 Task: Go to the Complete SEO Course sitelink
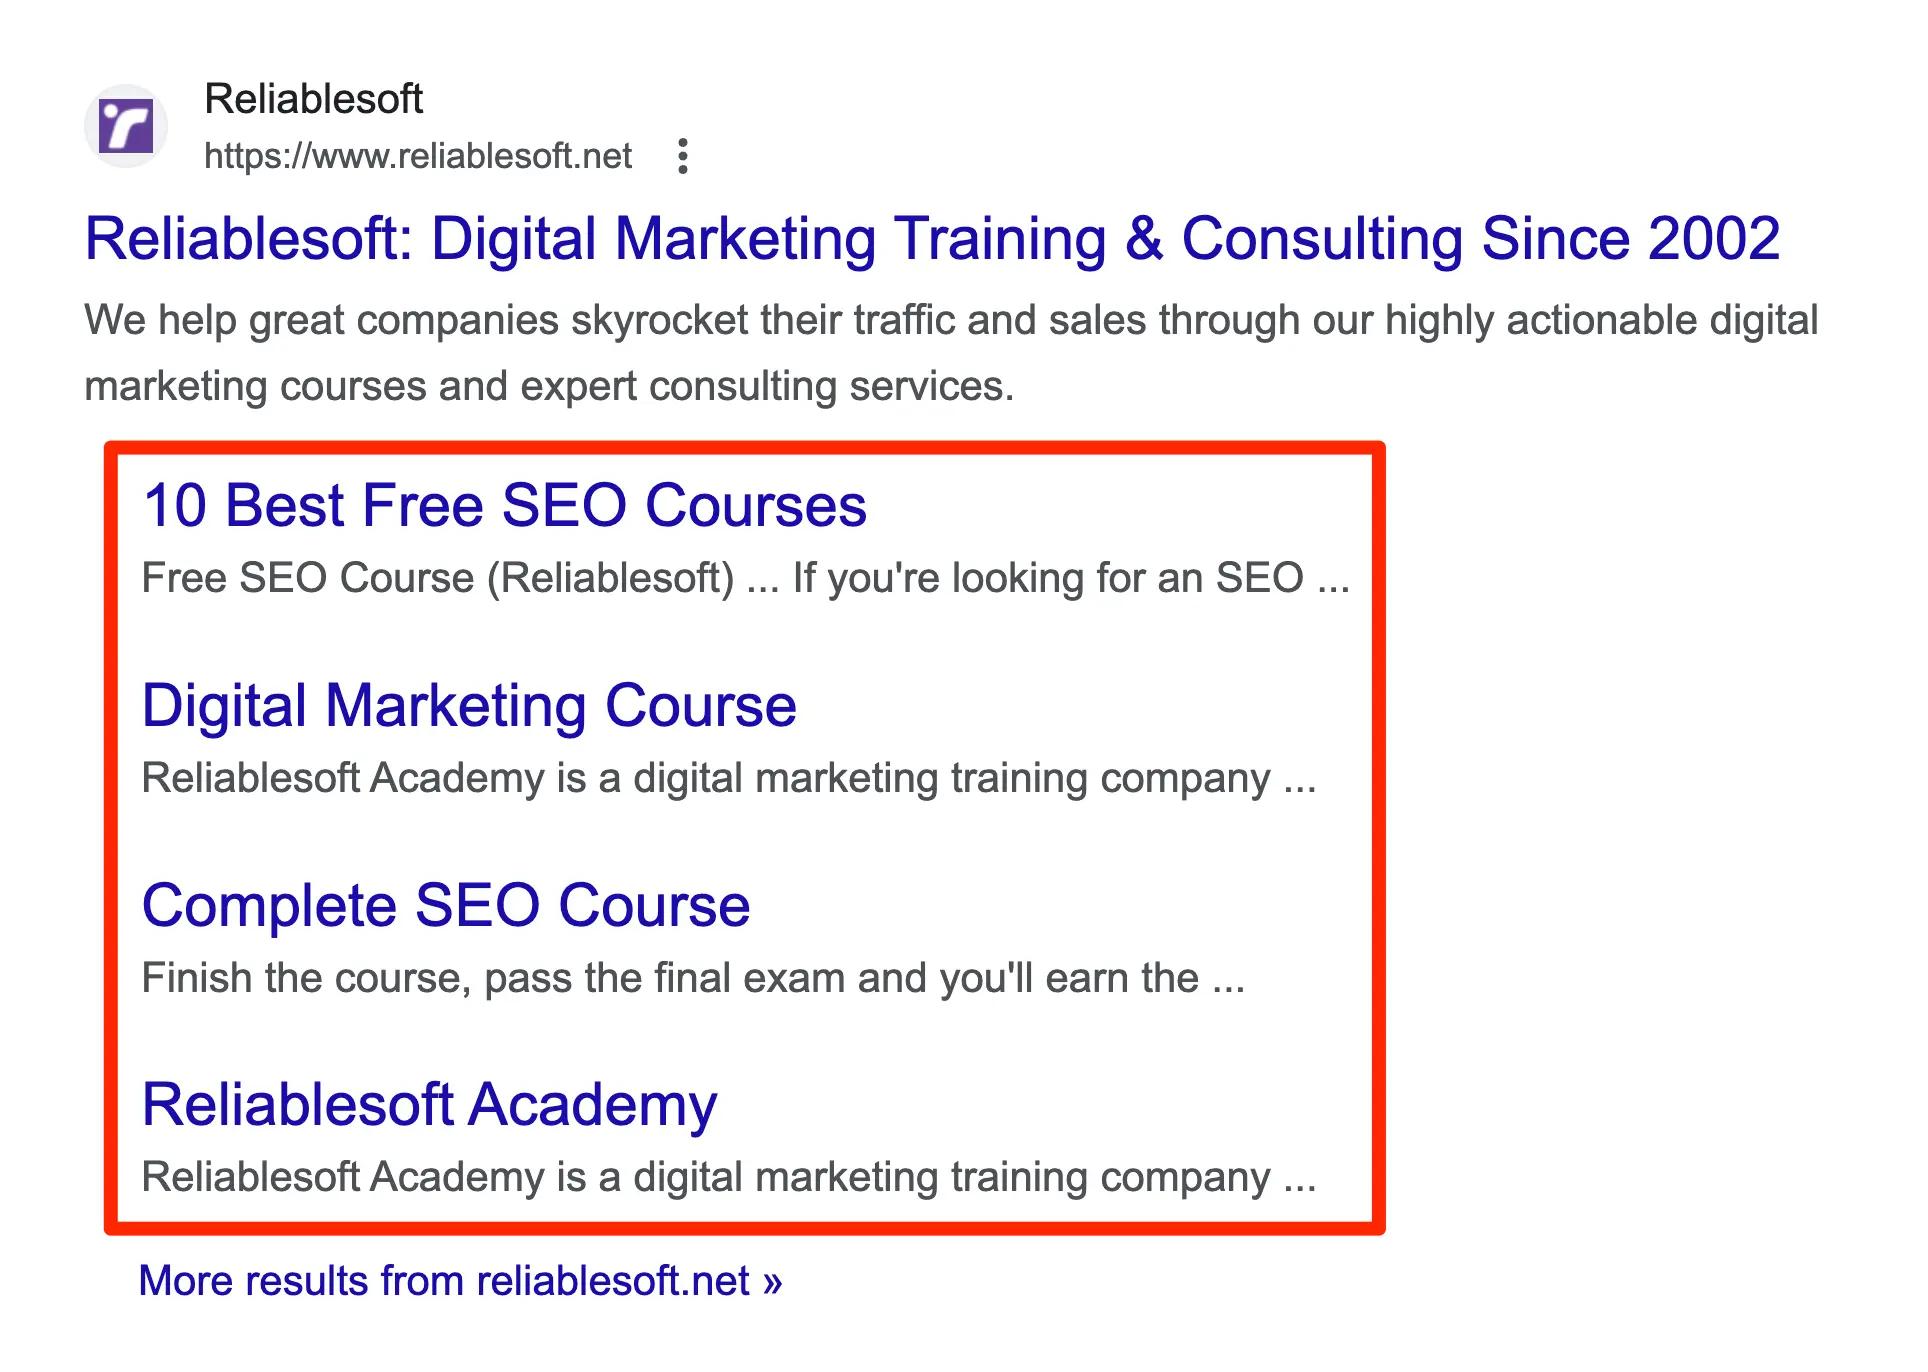point(446,906)
